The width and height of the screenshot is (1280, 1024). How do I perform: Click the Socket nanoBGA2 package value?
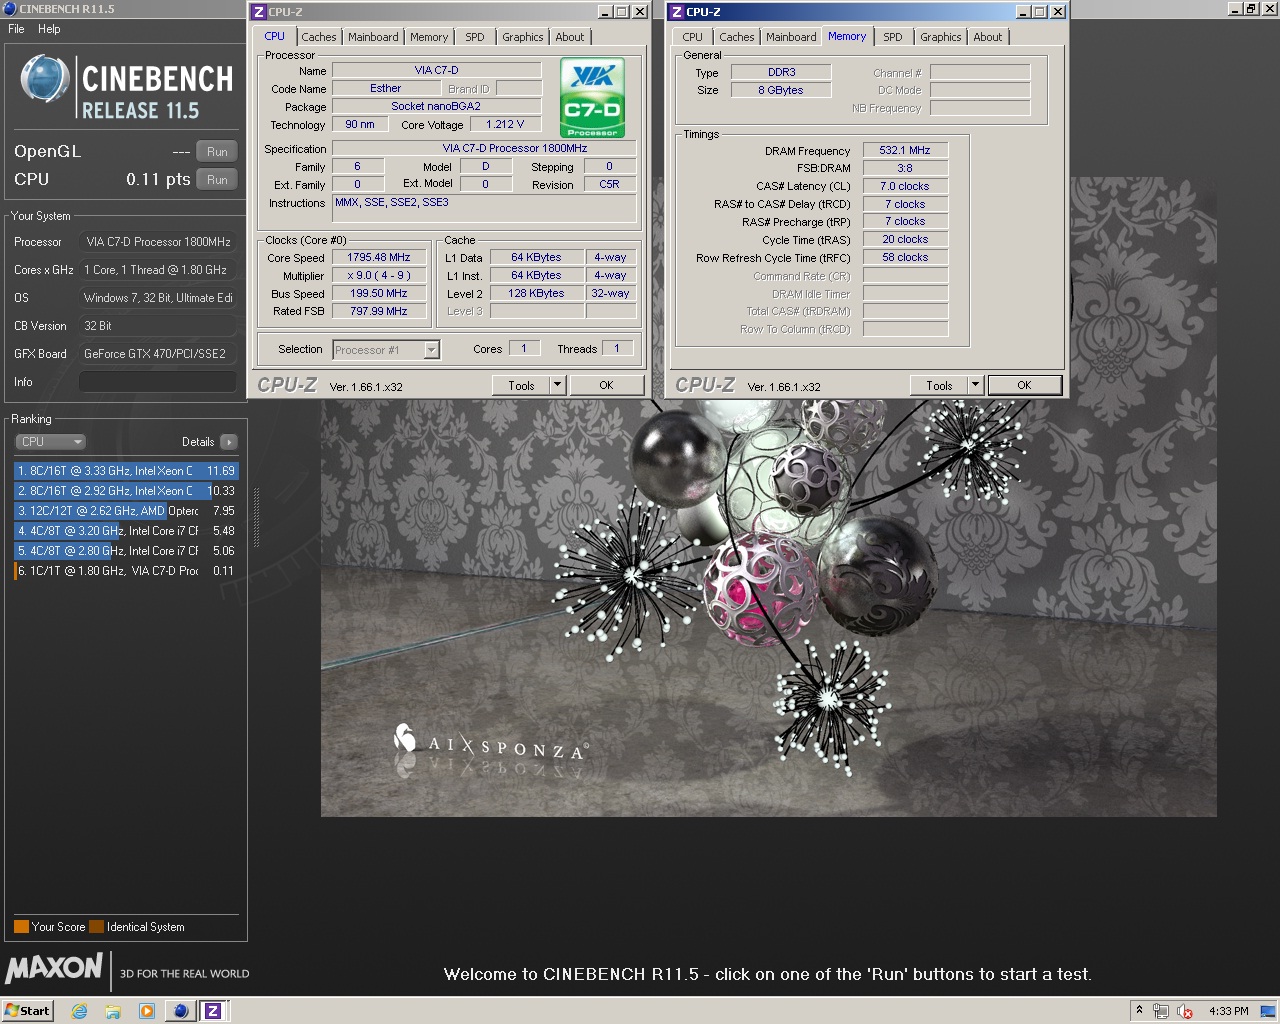pyautogui.click(x=436, y=106)
